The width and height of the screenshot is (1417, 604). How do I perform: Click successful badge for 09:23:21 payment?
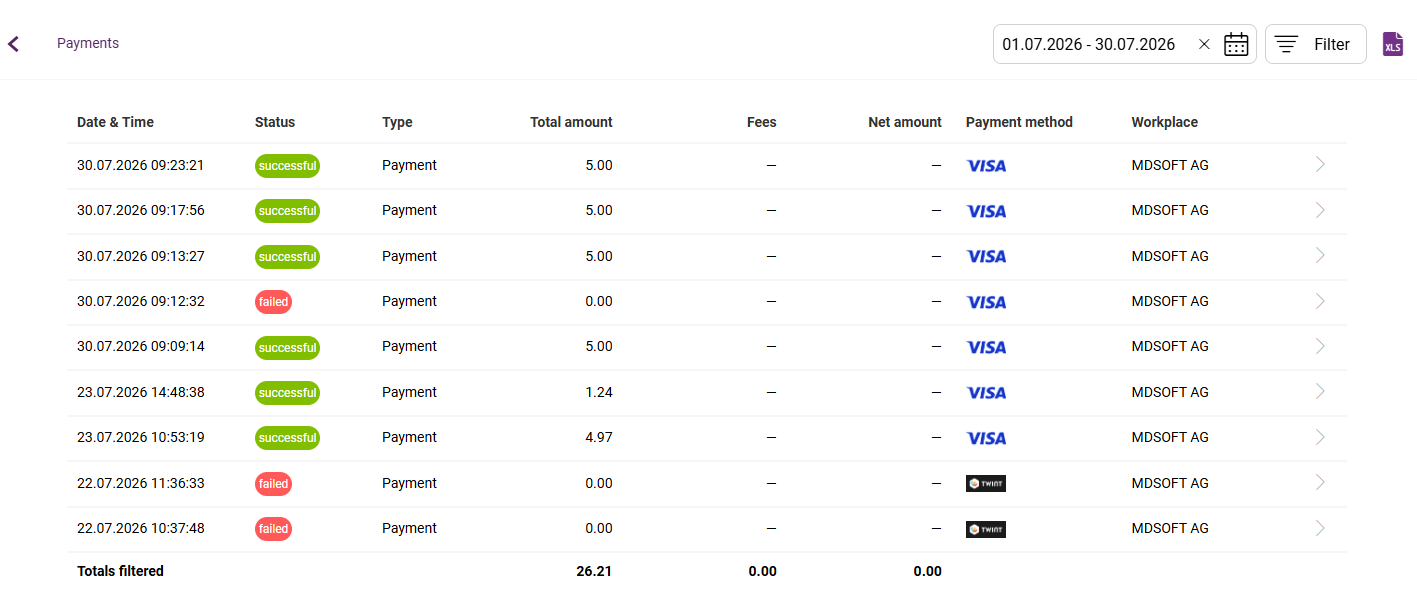pyautogui.click(x=287, y=166)
